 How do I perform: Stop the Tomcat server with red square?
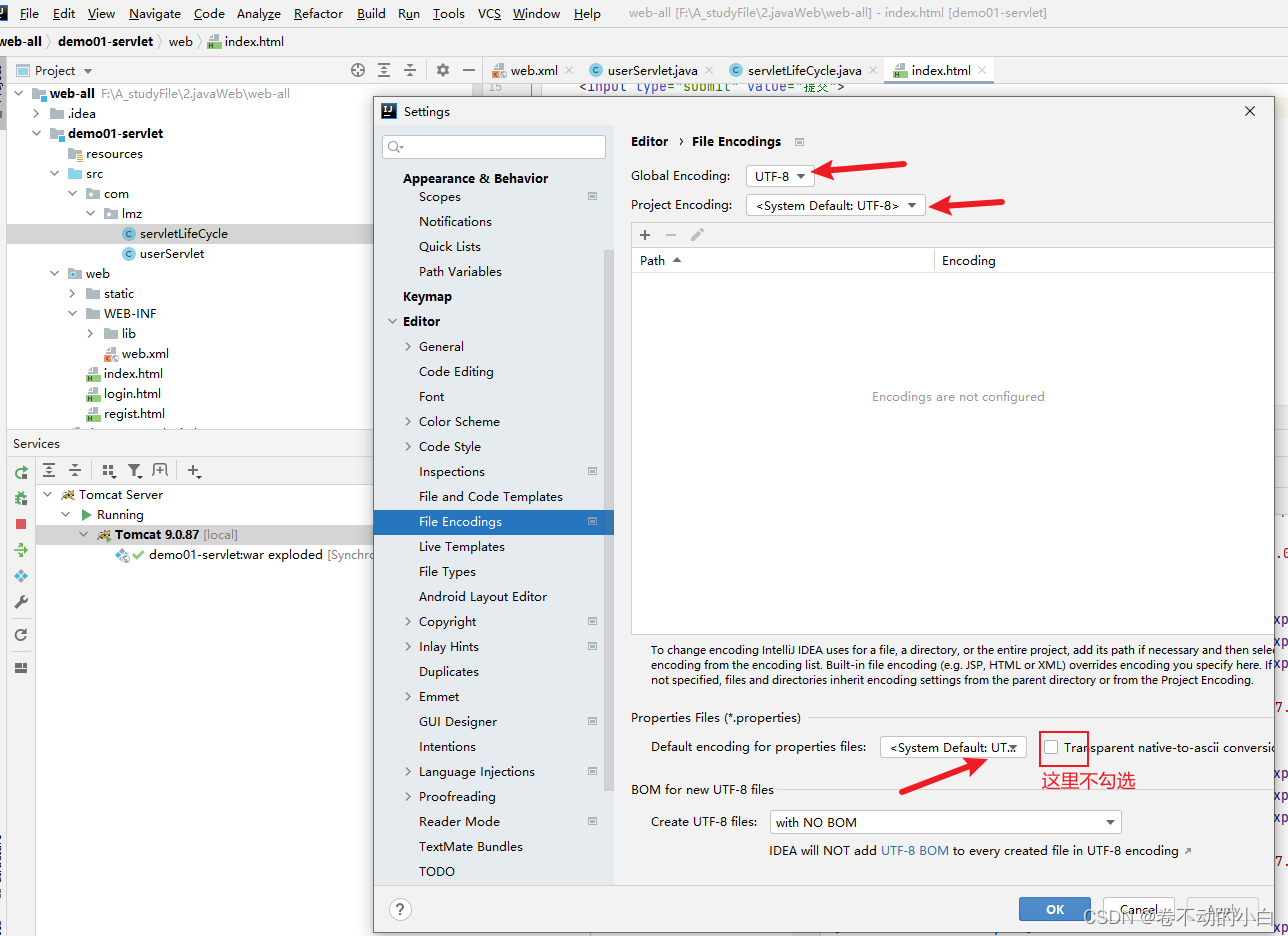coord(21,524)
